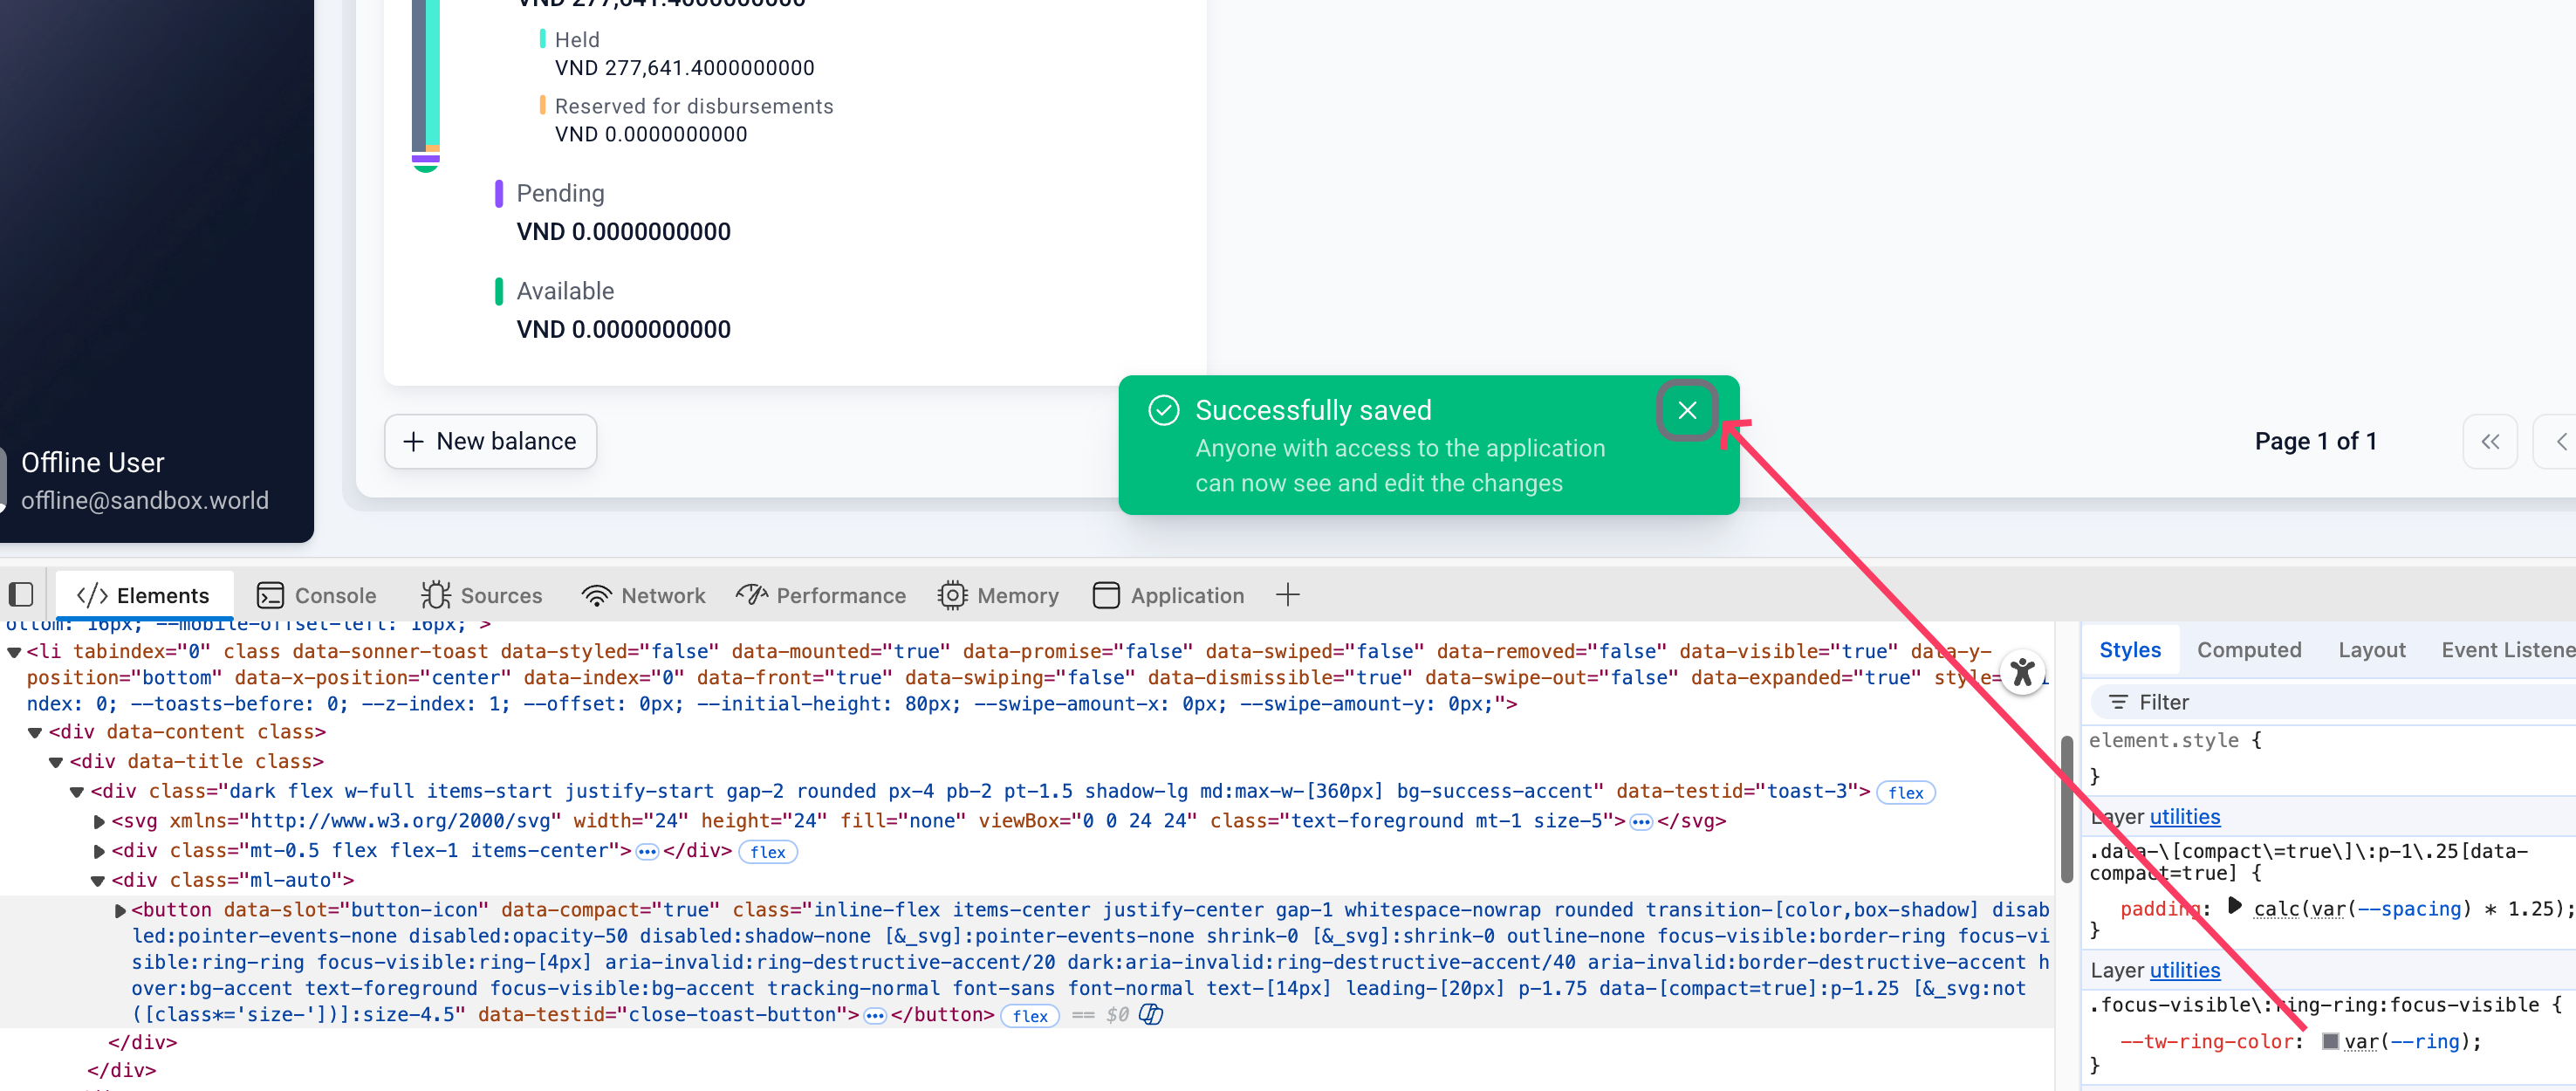Click Reserved for disbursements label
The width and height of the screenshot is (2576, 1091).
click(693, 106)
